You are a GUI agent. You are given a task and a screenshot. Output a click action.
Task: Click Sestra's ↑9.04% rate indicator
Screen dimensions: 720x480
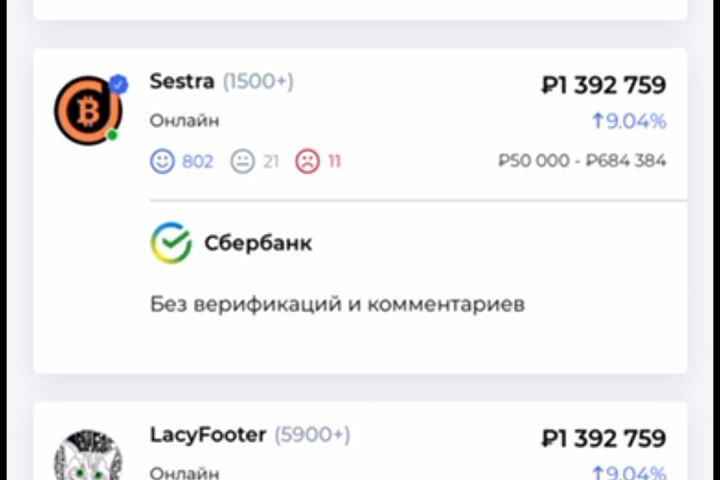click(x=628, y=122)
